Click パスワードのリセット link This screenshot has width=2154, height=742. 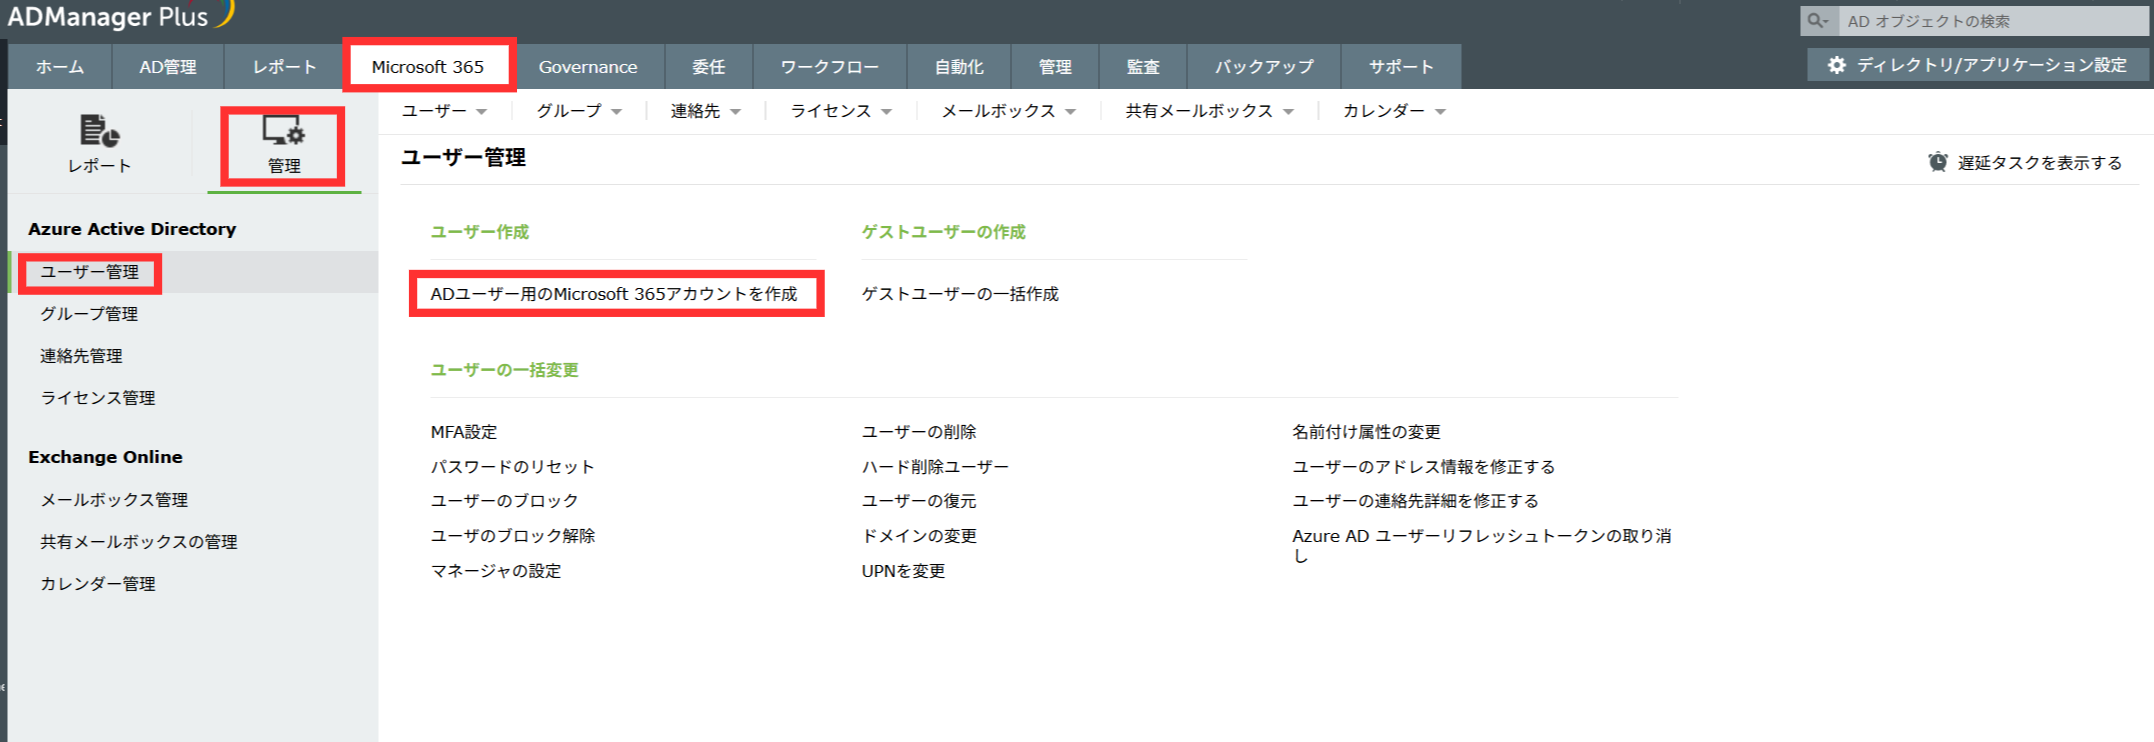[512, 467]
